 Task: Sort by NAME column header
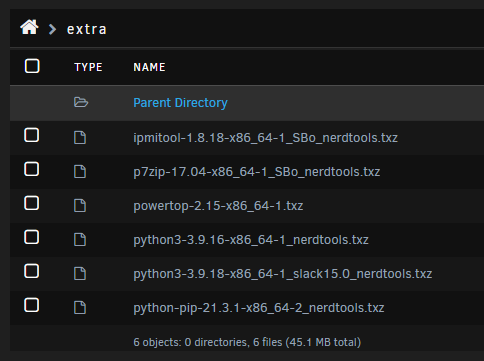pos(149,67)
